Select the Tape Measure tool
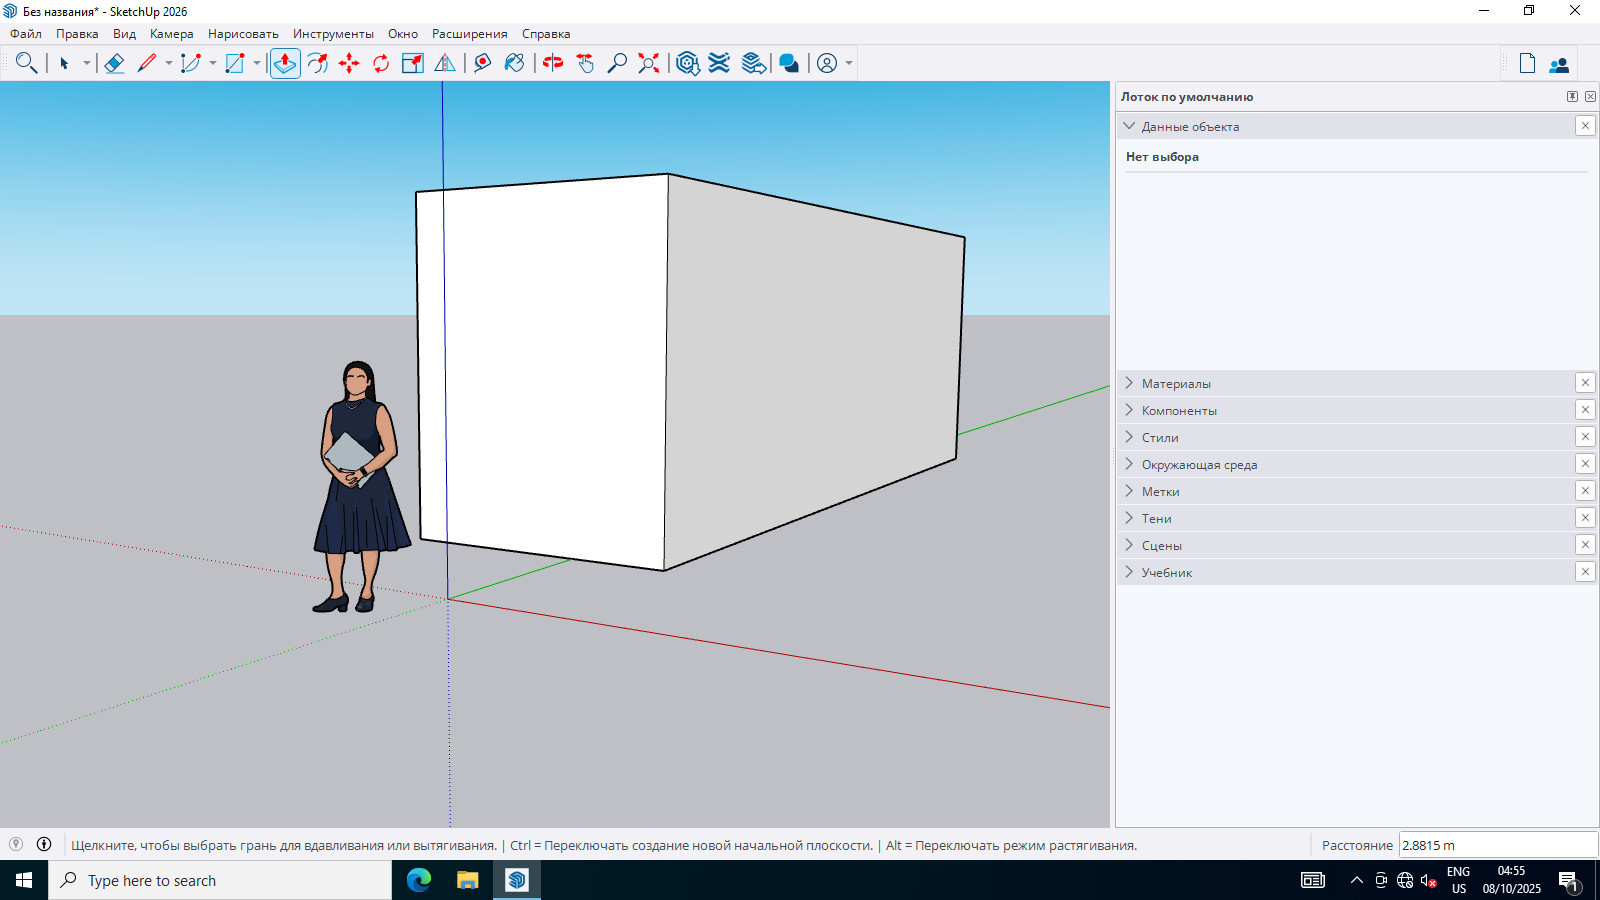The height and width of the screenshot is (900, 1600). coord(482,63)
